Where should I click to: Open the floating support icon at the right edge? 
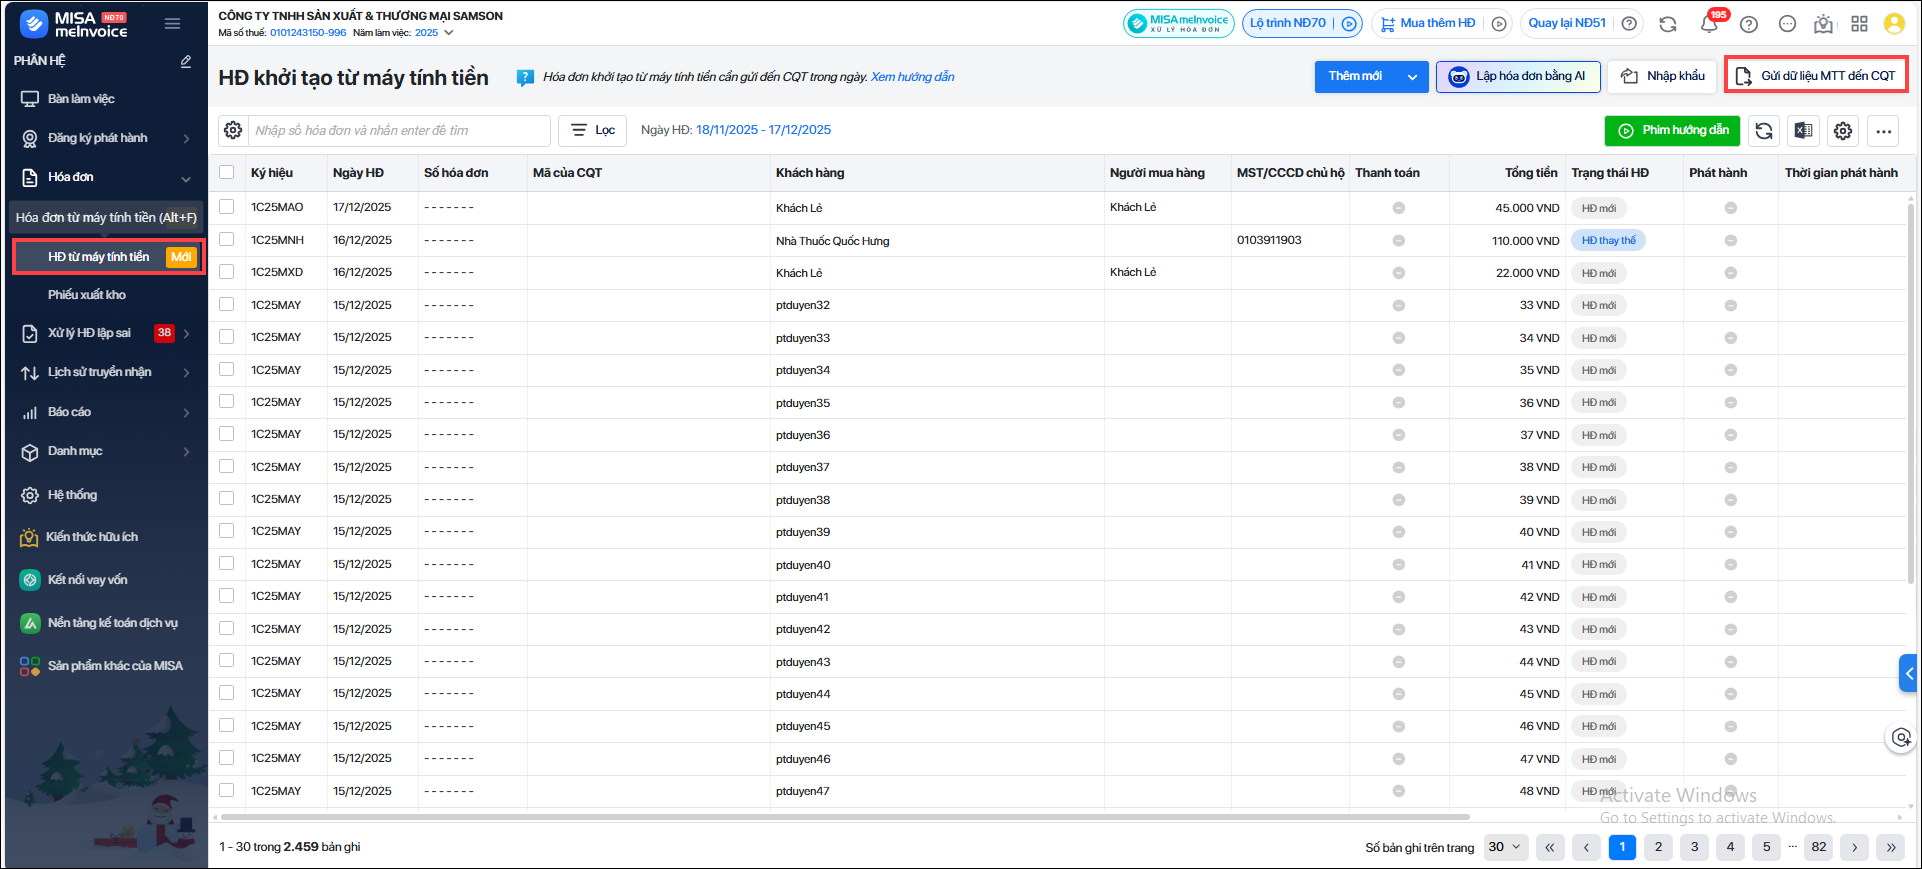[x=1900, y=738]
